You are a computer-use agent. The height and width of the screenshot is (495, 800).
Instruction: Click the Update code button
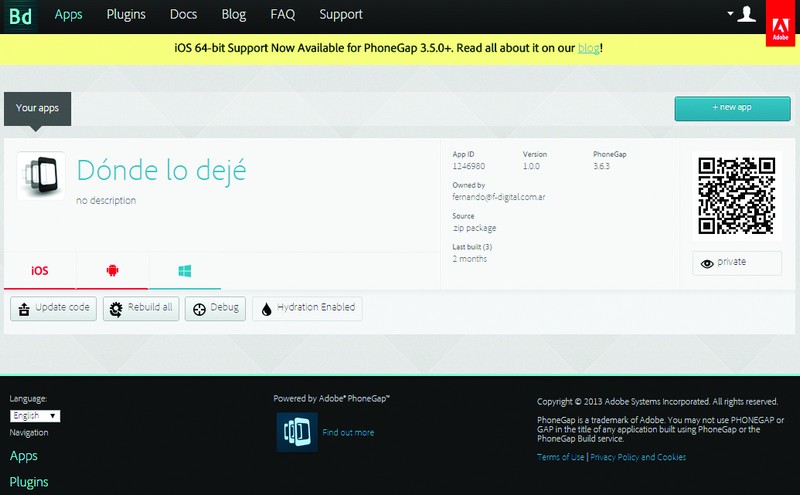tap(54, 308)
